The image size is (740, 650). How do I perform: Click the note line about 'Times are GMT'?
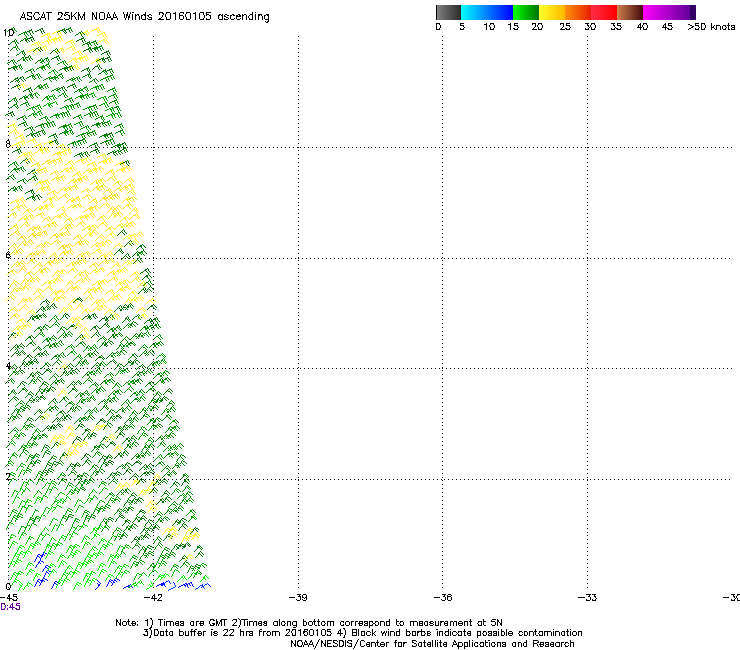point(309,623)
